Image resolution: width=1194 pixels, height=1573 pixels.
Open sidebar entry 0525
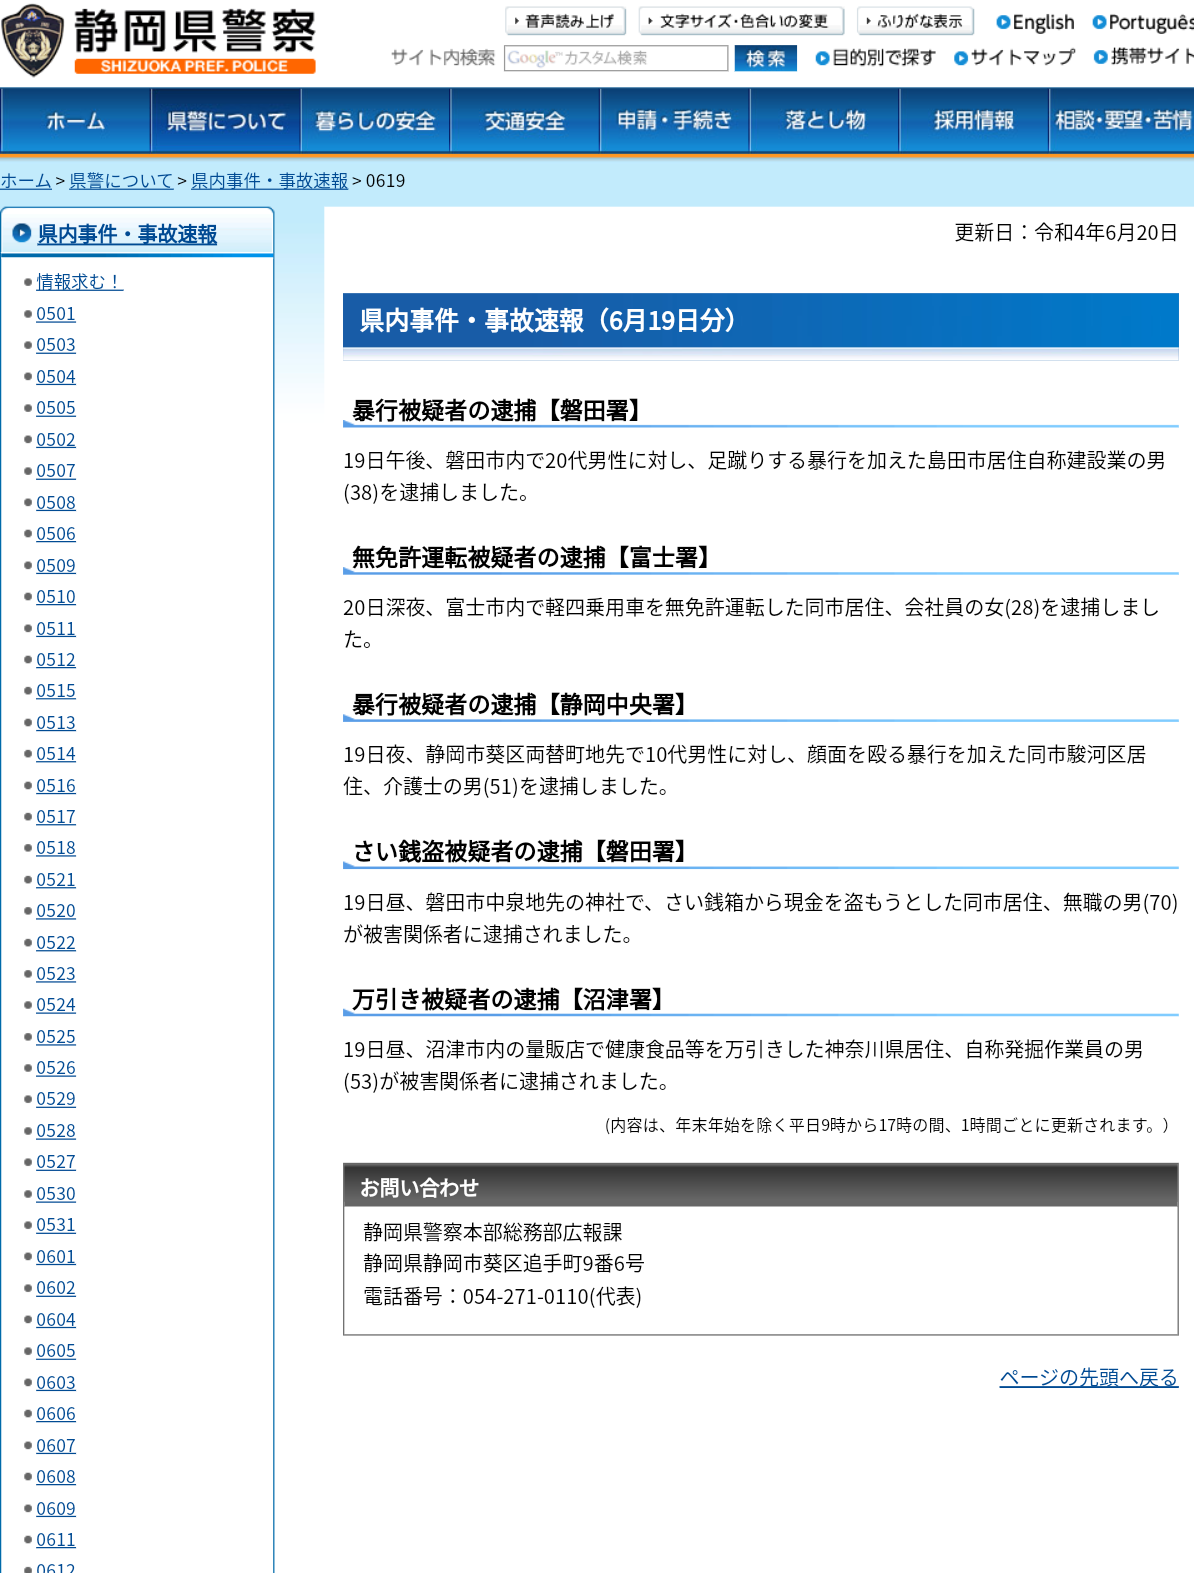pyautogui.click(x=56, y=1037)
